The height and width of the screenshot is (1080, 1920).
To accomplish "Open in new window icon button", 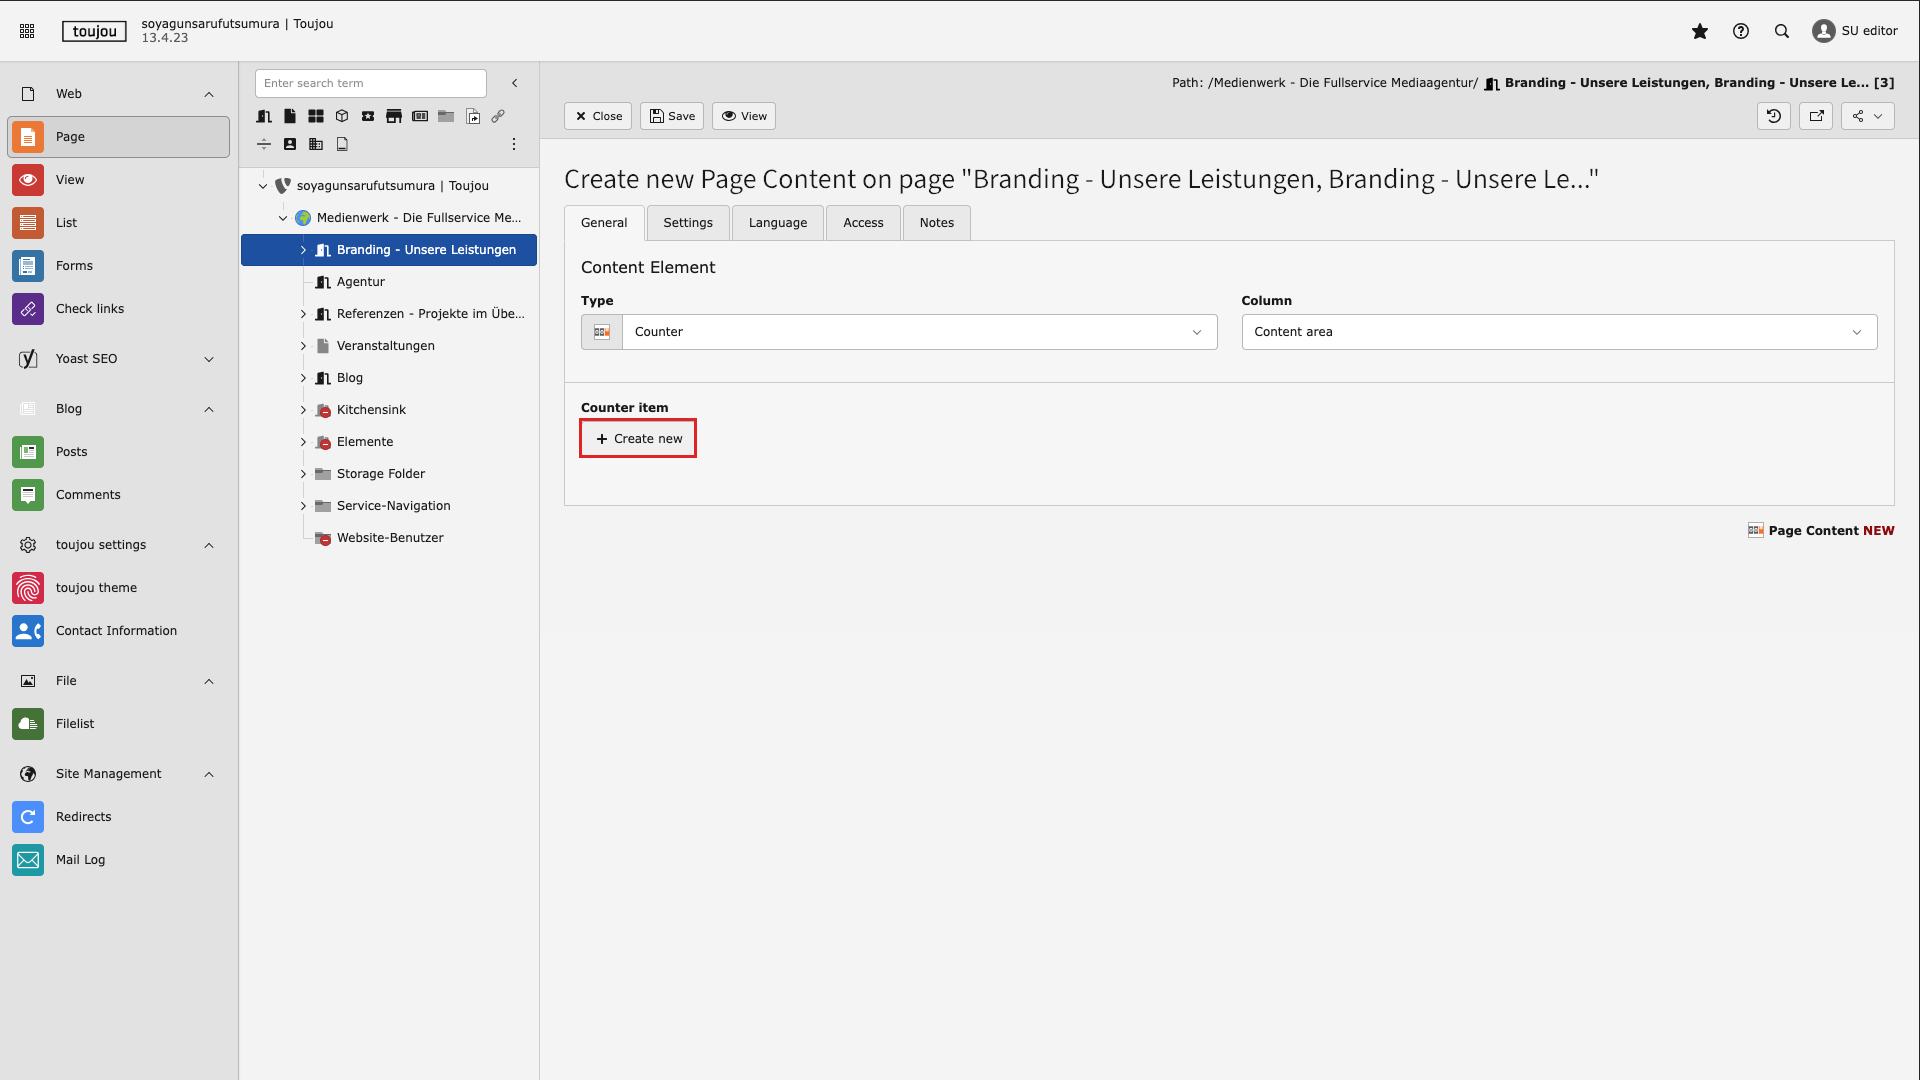I will click(1816, 116).
